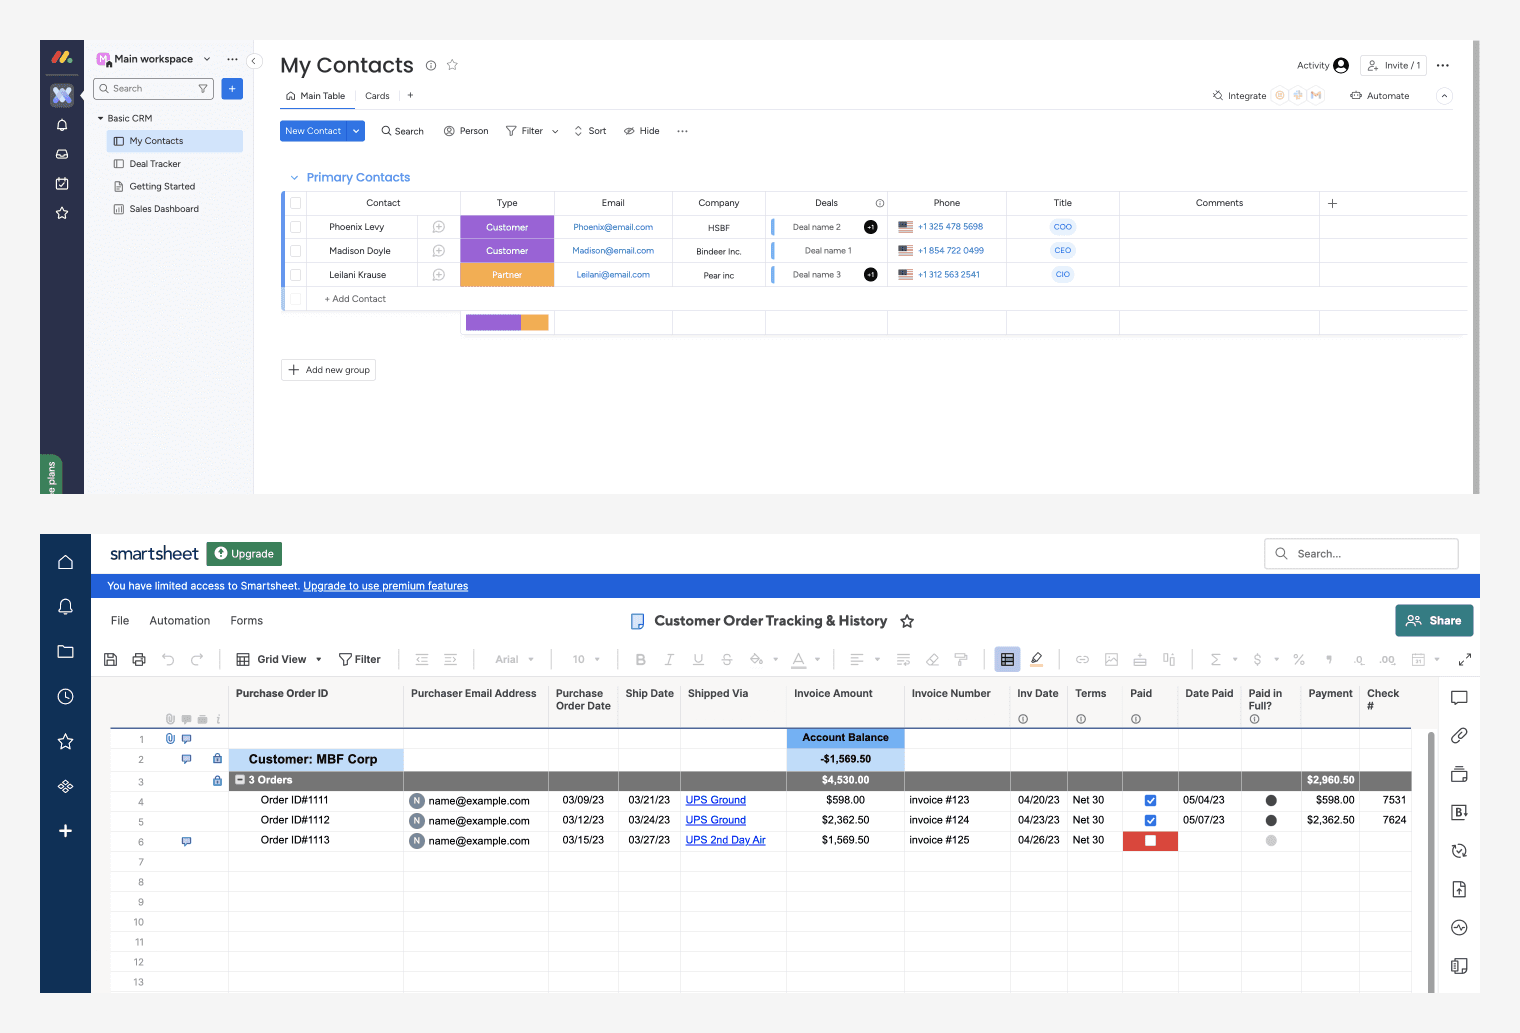Open favorites star in monday sidebar
Screen dimensions: 1520x1033
tap(62, 213)
